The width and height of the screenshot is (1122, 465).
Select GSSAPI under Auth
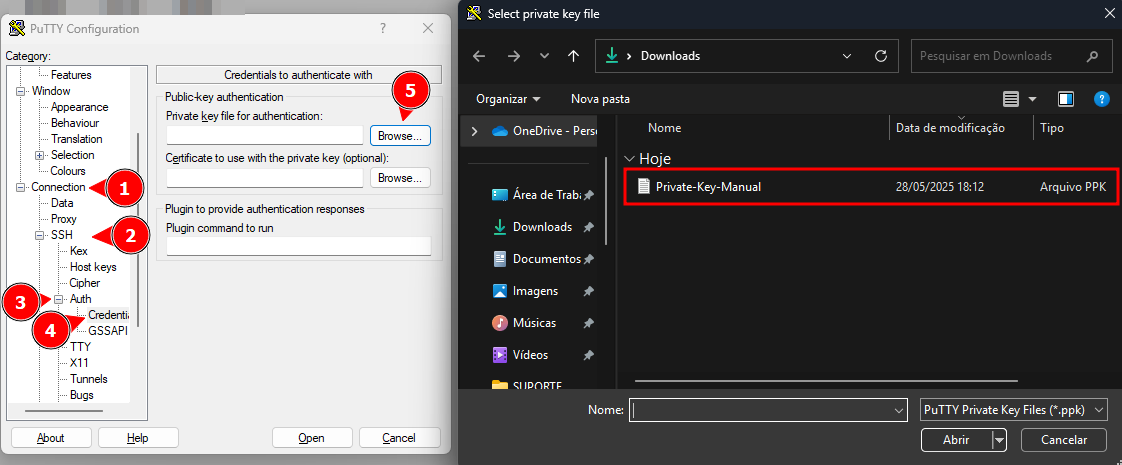coord(108,331)
